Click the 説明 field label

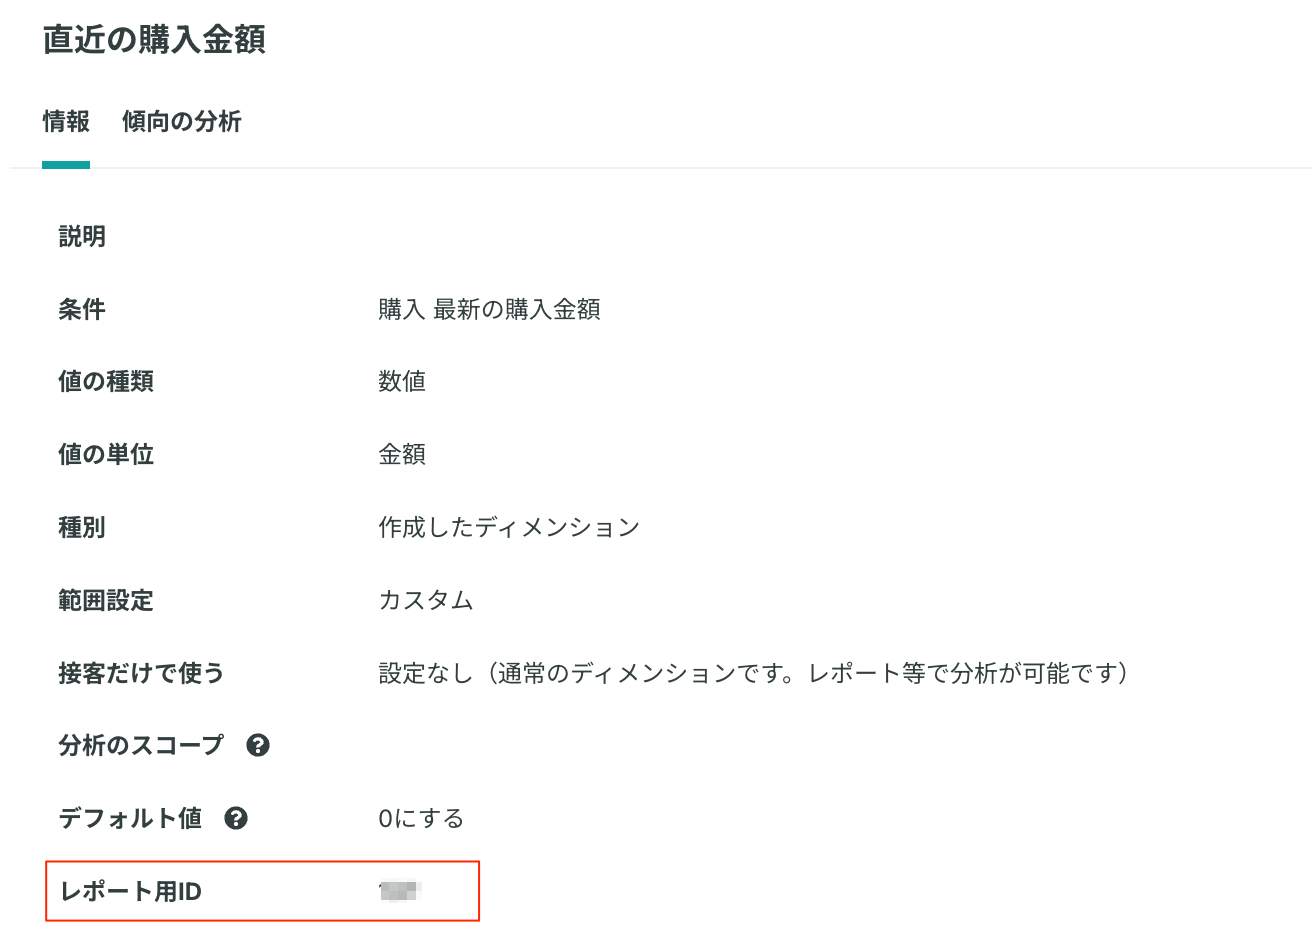point(82,237)
